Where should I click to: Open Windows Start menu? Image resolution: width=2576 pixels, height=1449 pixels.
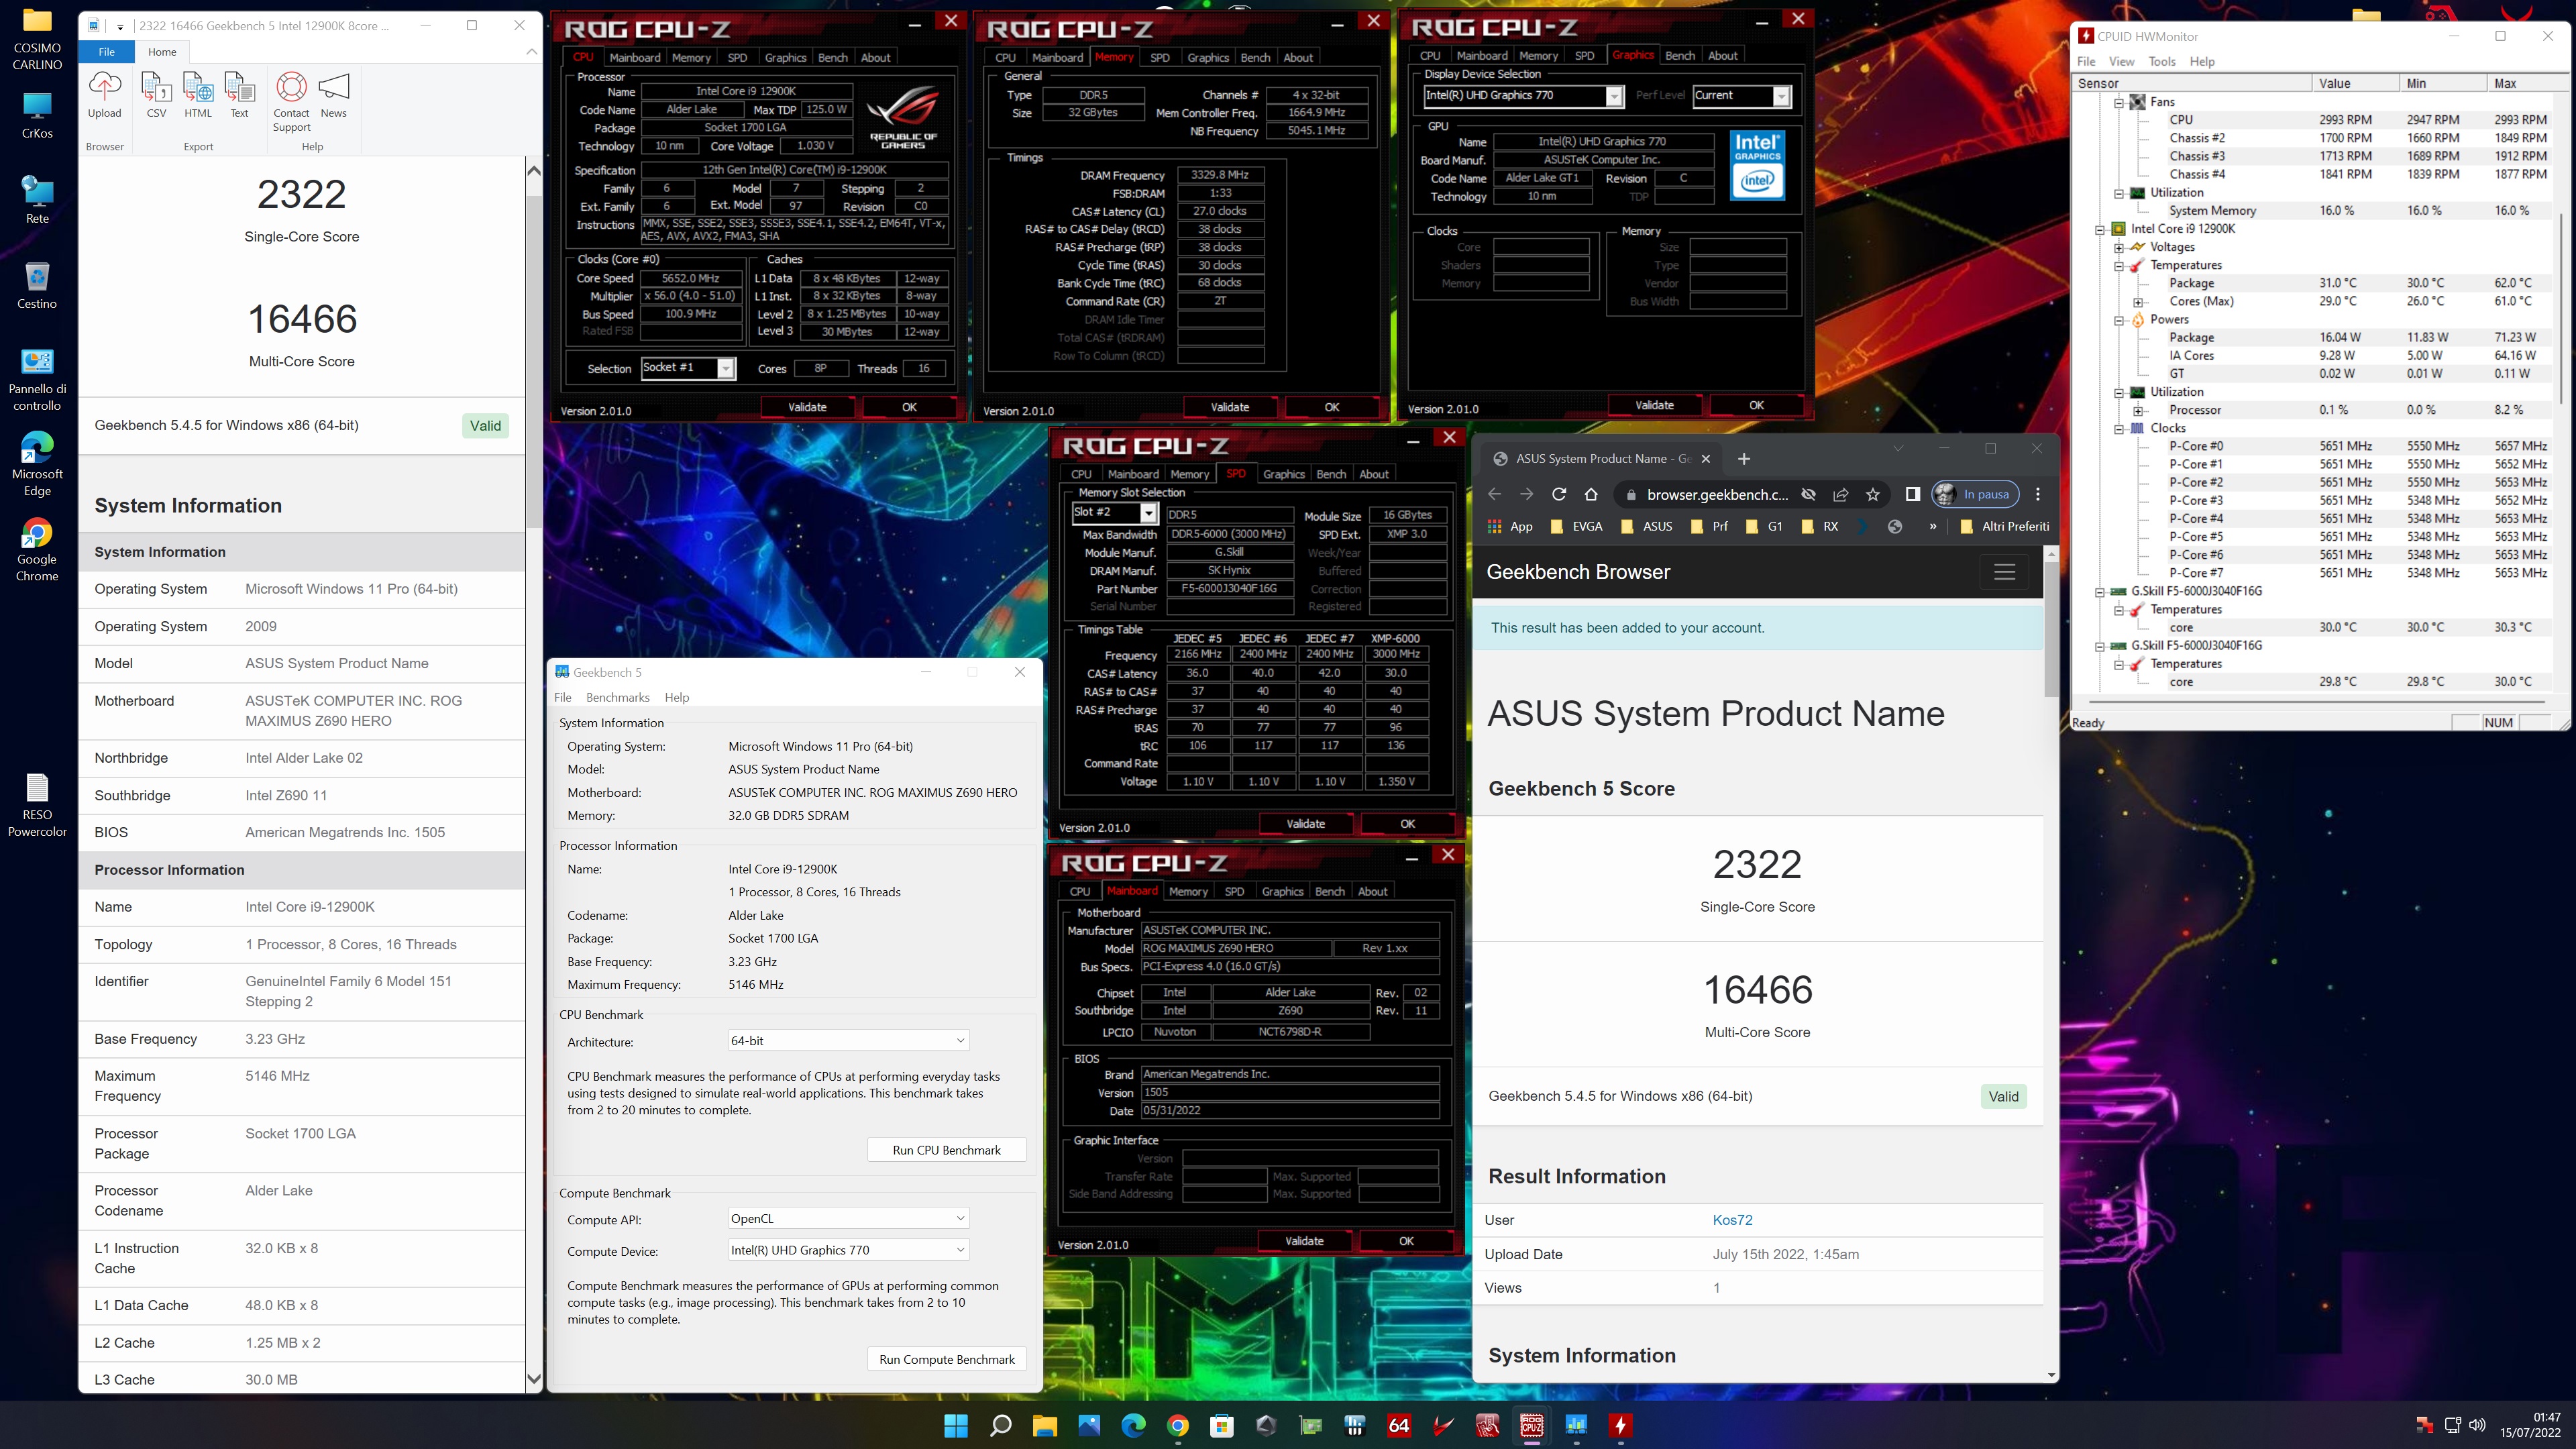coord(956,1425)
